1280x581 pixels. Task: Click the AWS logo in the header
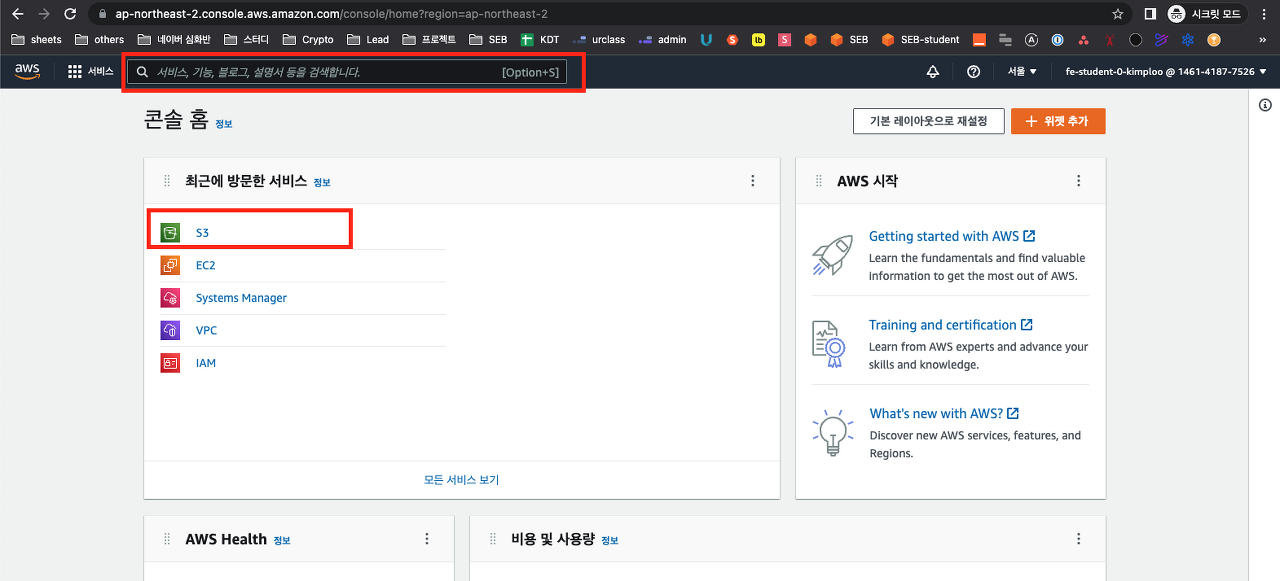point(27,72)
